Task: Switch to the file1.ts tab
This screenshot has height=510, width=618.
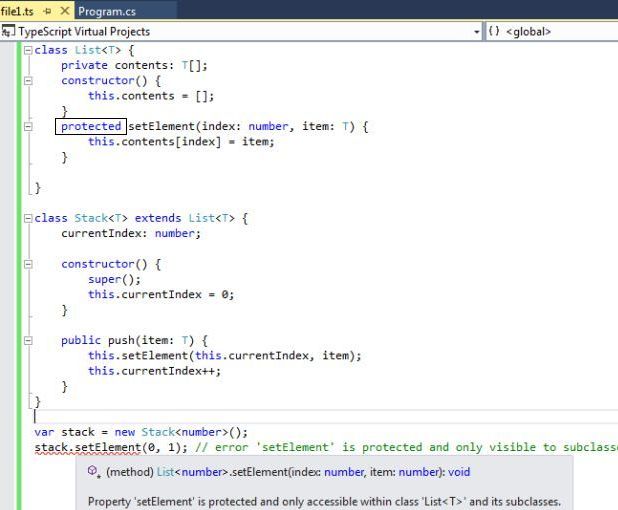Action: coord(17,11)
